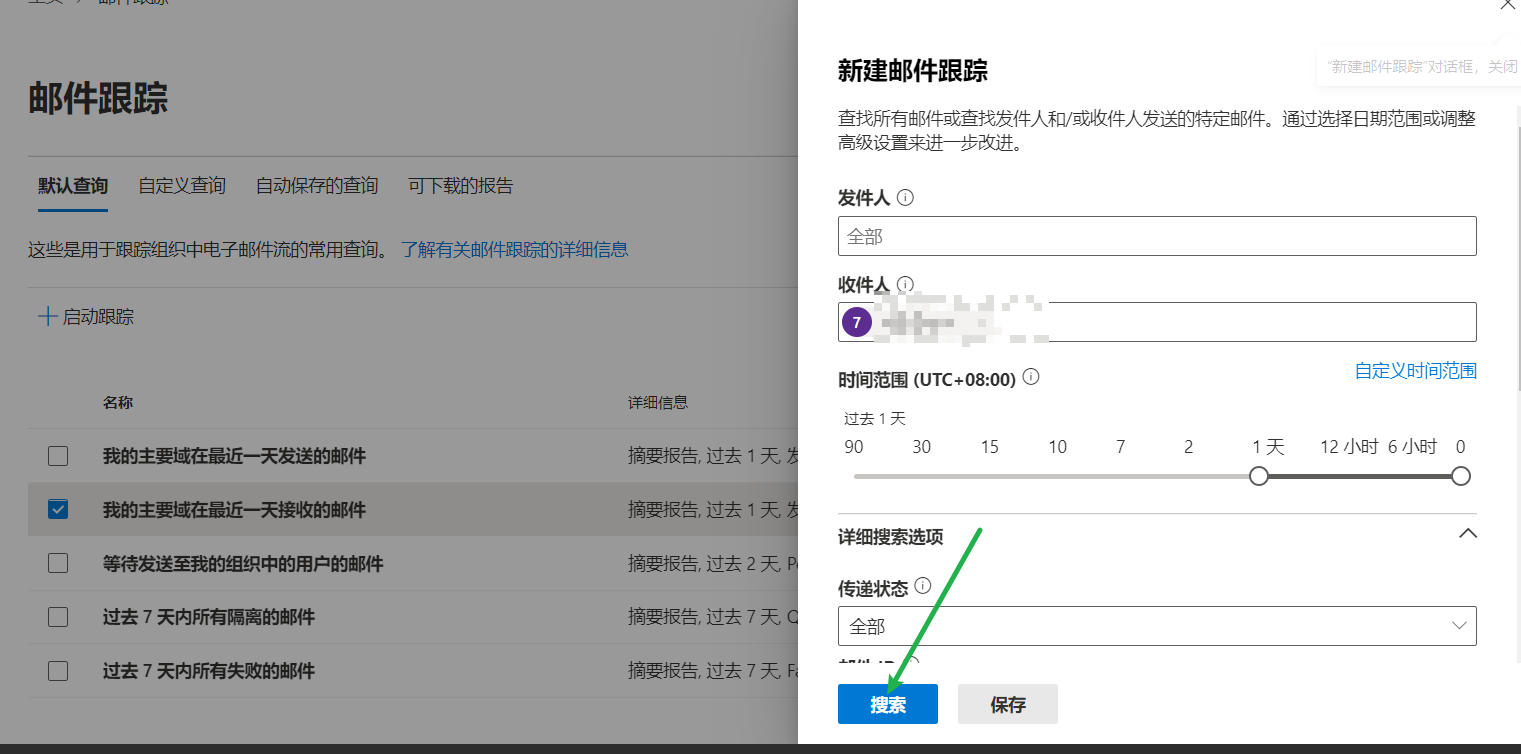This screenshot has width=1521, height=754.
Task: Click the time range slider handle at 1 天
Action: 1259,476
